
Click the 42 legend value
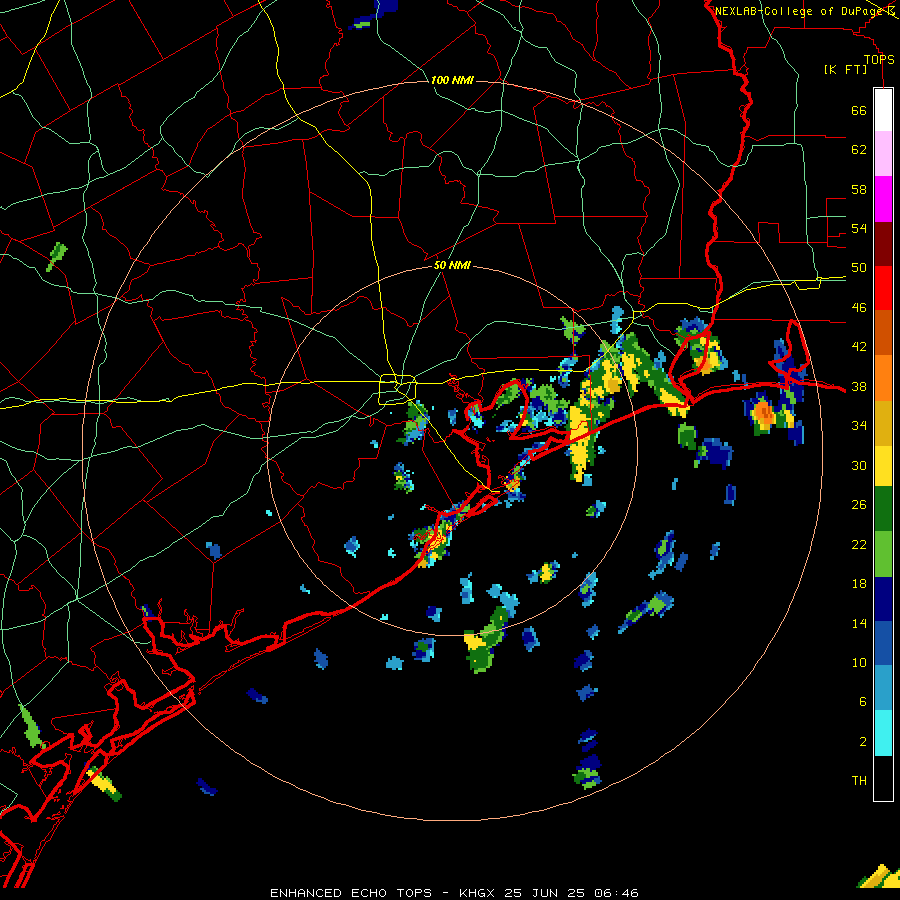tap(859, 347)
